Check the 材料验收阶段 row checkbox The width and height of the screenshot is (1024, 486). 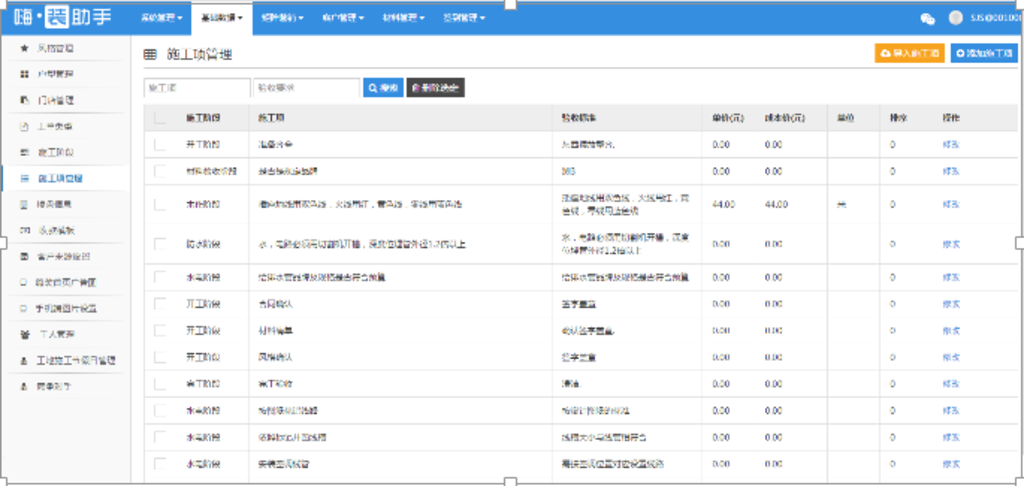coord(160,171)
